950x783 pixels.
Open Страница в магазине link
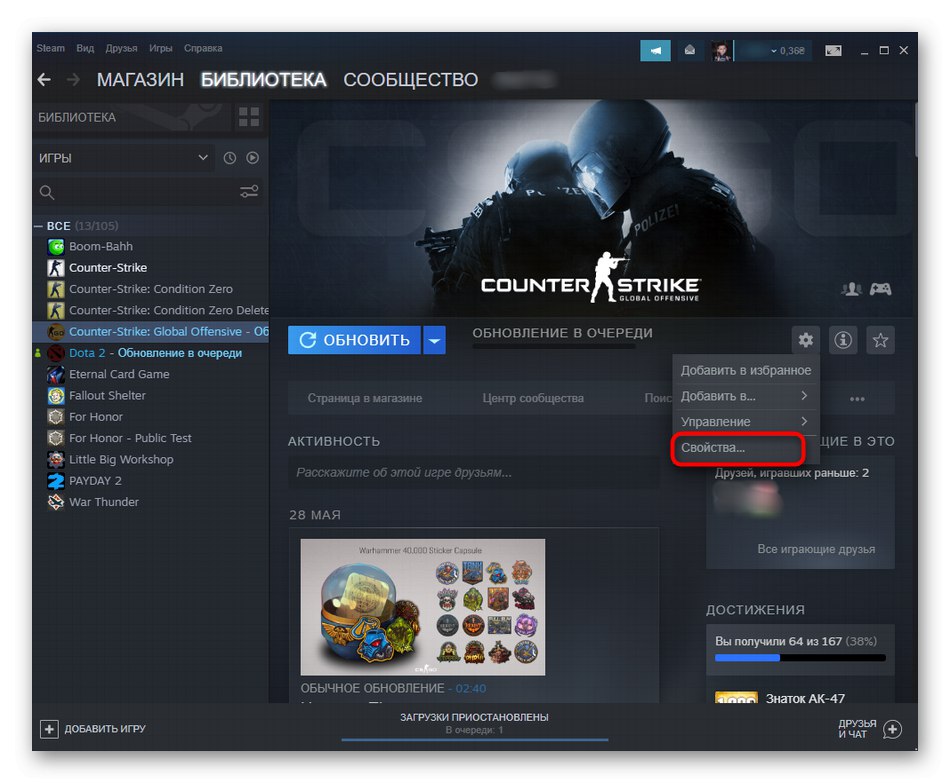[365, 398]
